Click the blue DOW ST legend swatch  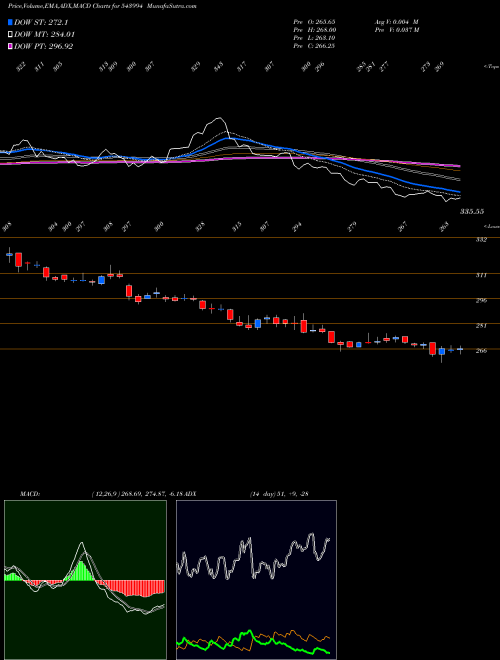click(10, 22)
